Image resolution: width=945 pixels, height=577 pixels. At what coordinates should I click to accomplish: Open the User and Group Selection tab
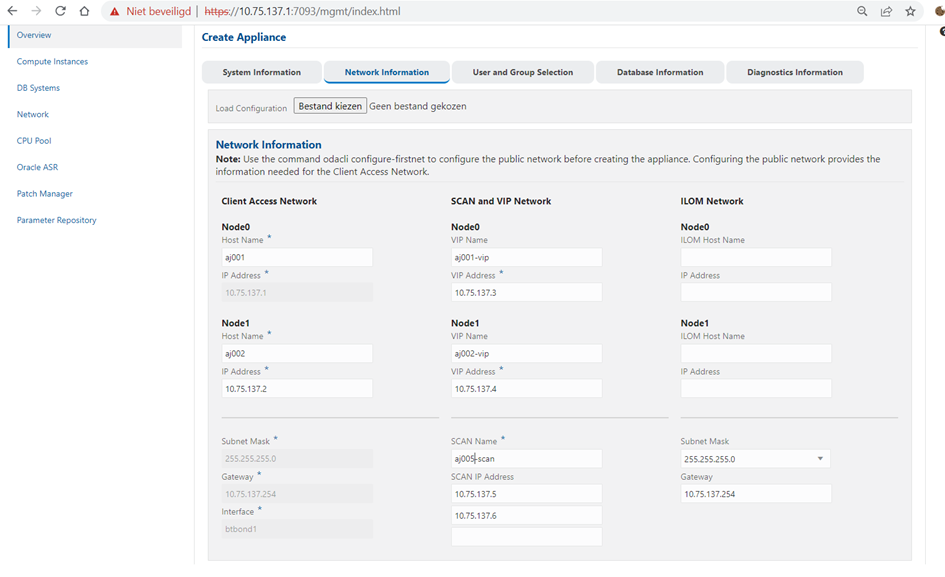pos(522,72)
